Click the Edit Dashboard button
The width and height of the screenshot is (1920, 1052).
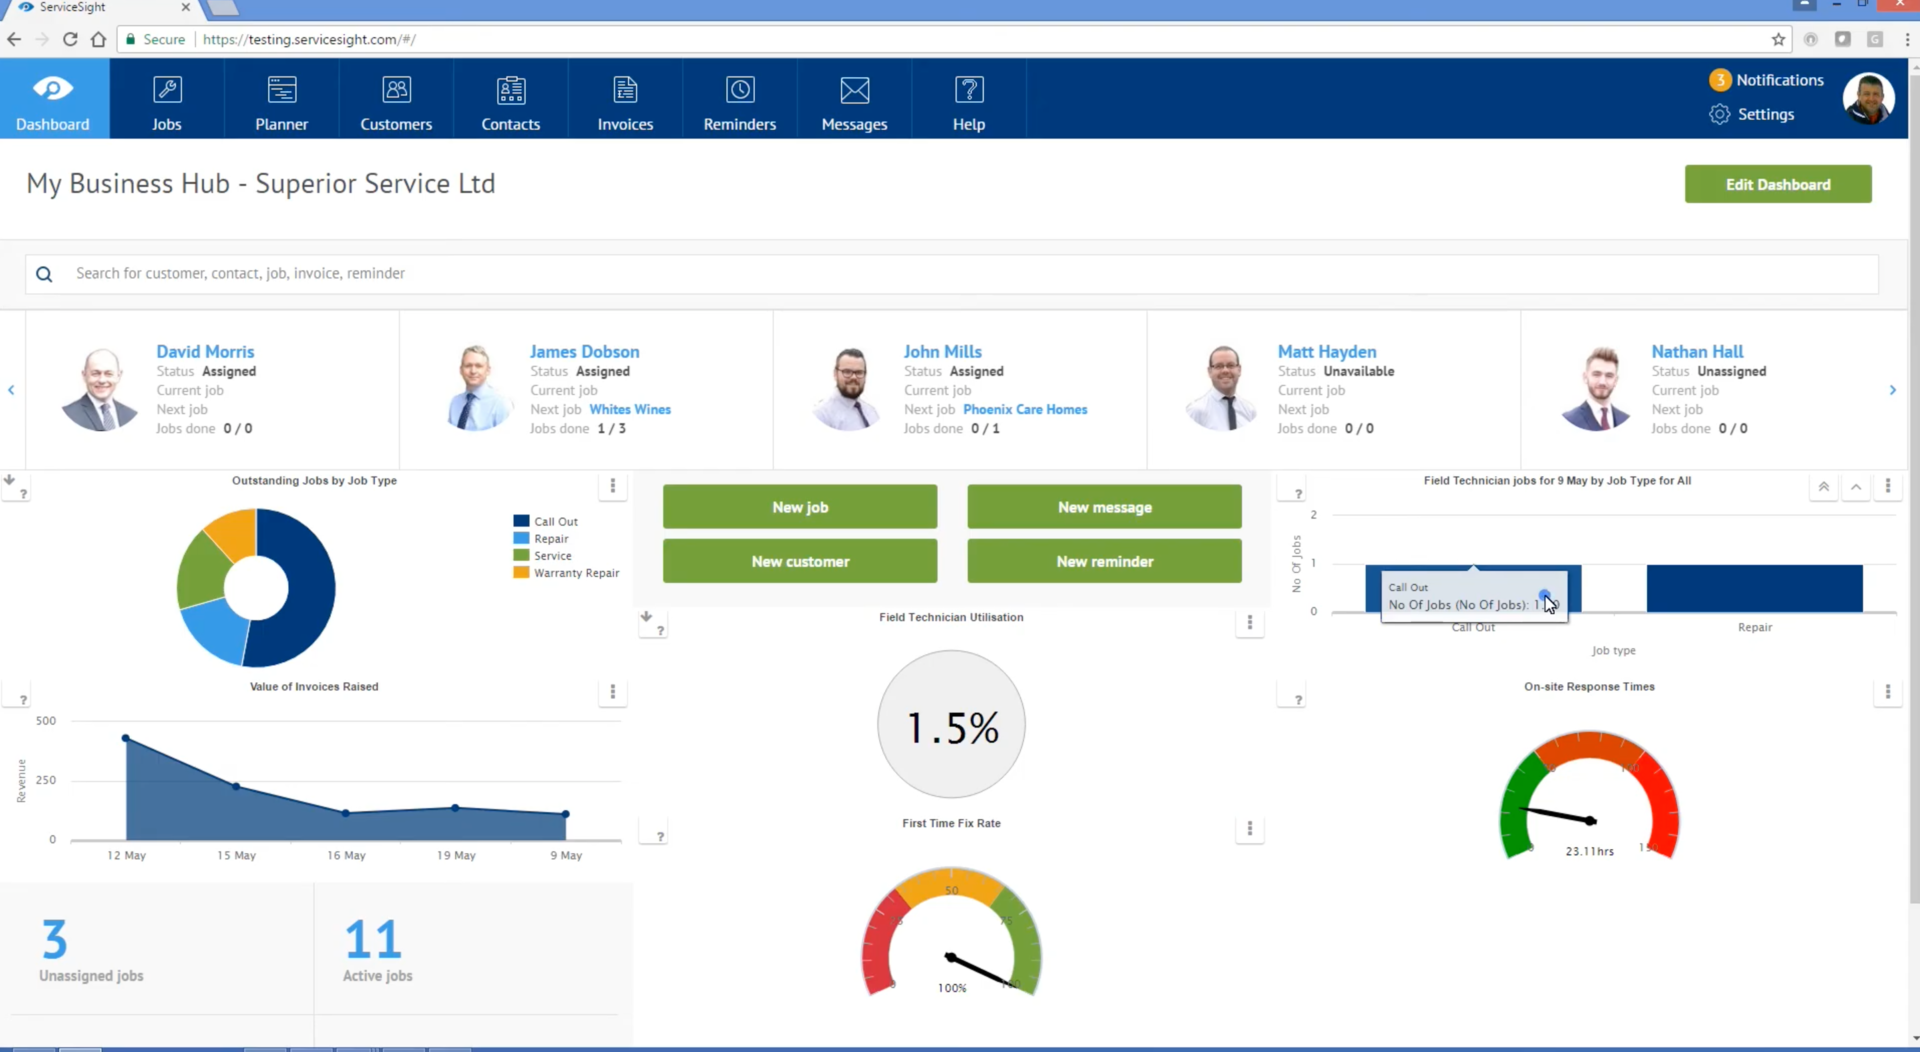click(x=1778, y=184)
